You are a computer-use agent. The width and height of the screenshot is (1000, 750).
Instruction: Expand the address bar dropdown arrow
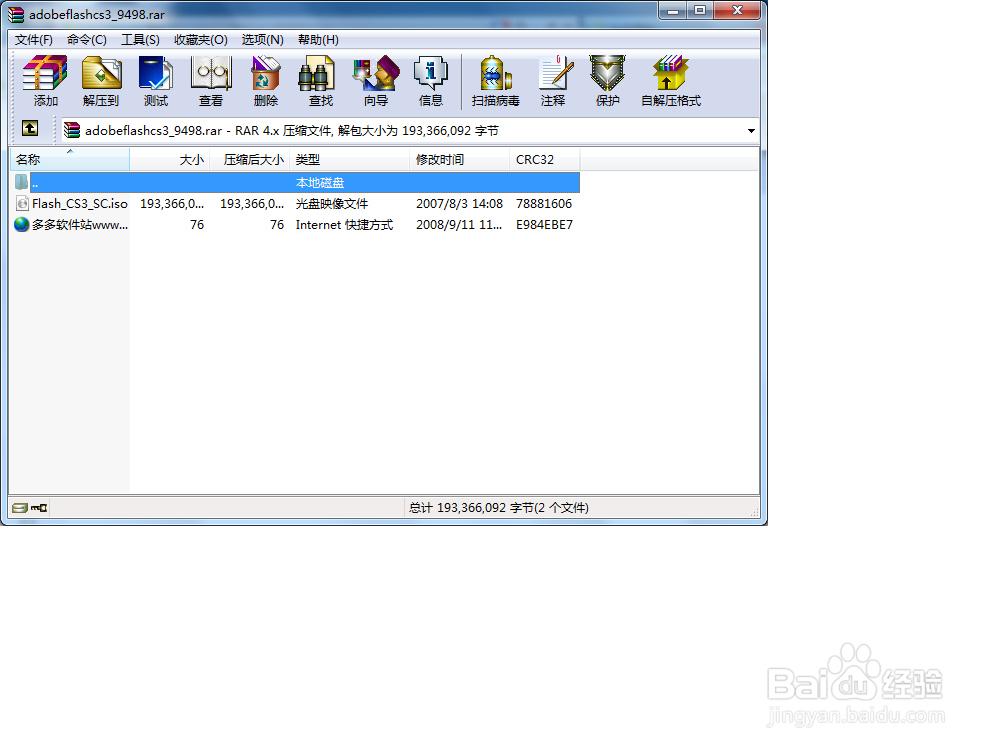click(751, 131)
